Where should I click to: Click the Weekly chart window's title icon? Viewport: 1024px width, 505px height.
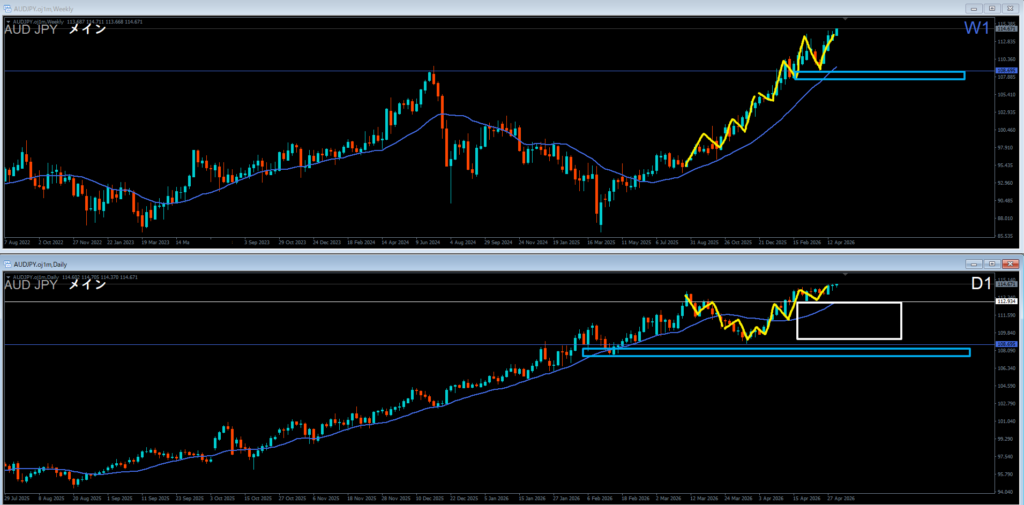[6, 7]
